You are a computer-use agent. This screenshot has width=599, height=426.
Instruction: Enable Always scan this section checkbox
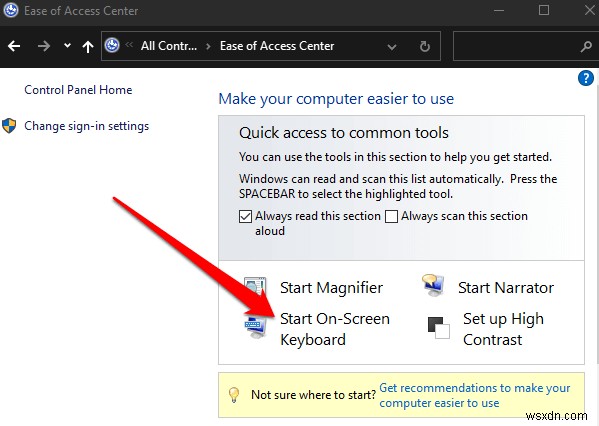click(391, 216)
